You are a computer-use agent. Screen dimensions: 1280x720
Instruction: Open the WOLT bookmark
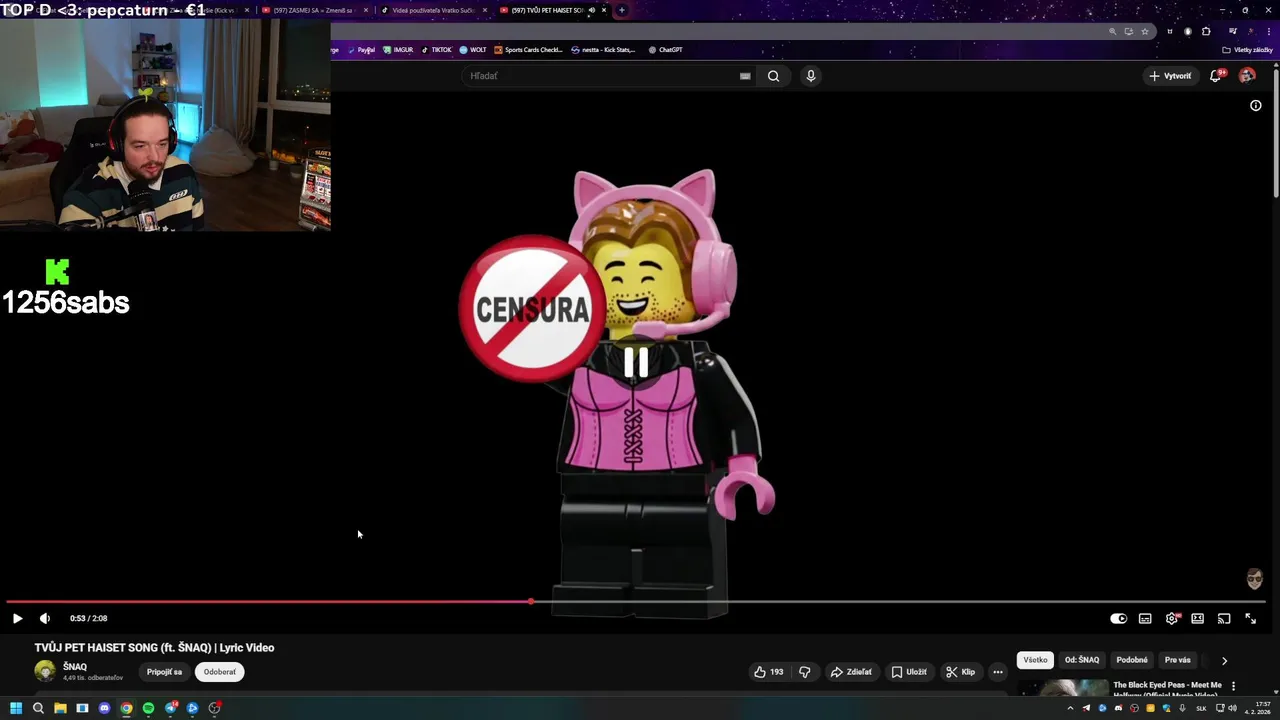473,50
